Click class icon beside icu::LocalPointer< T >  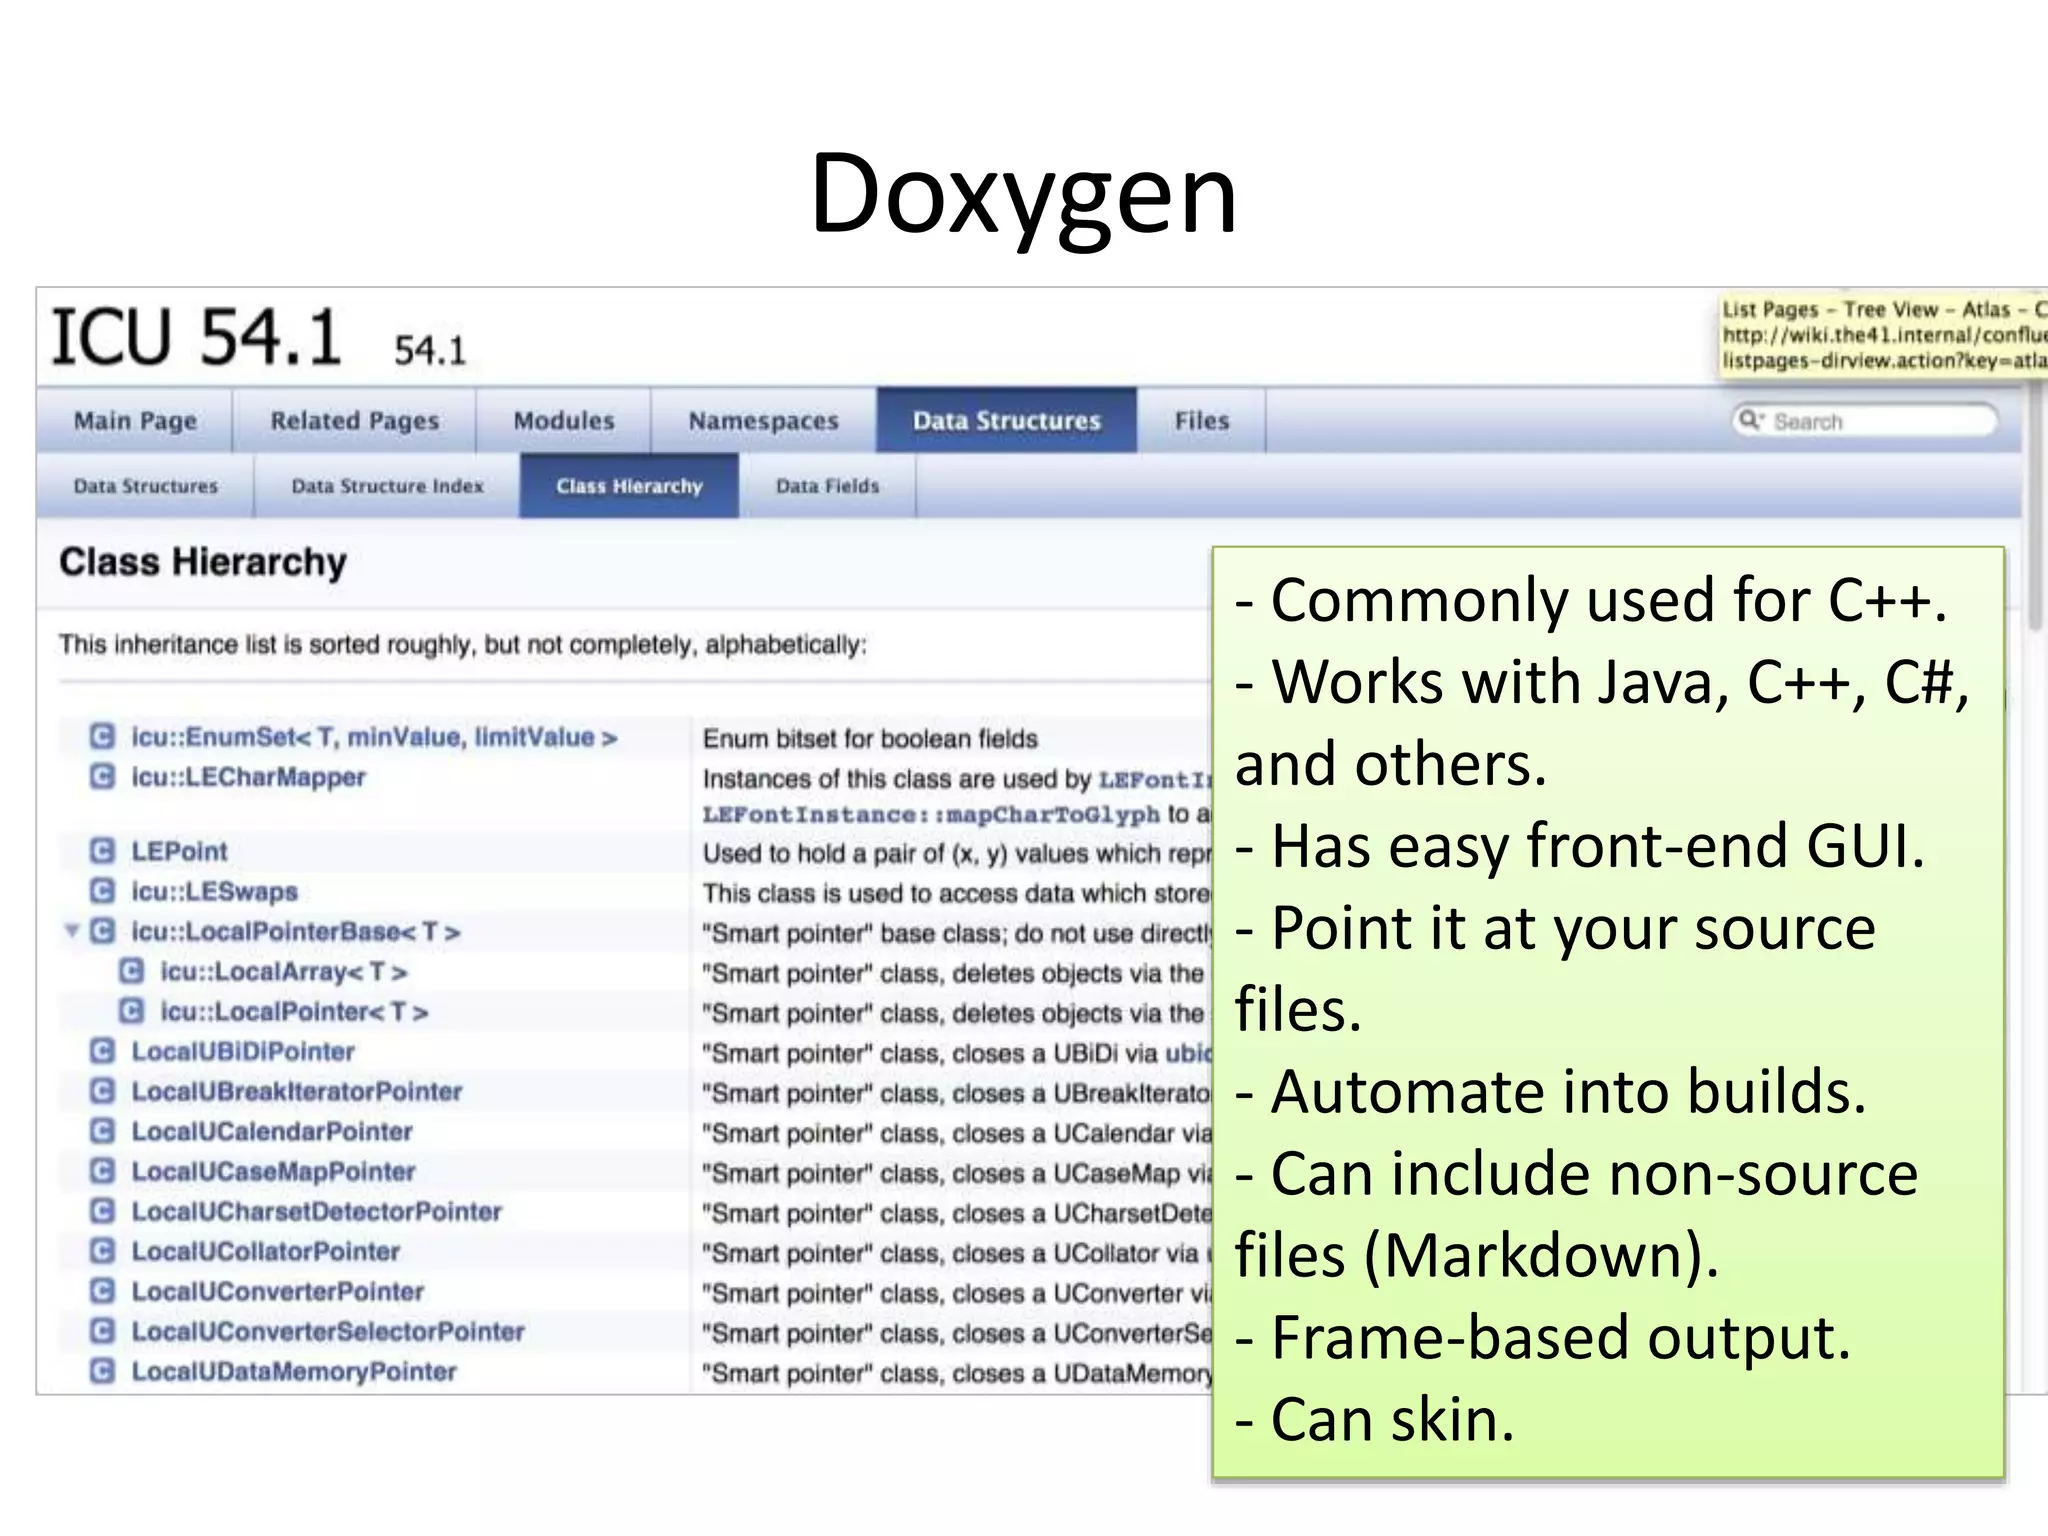click(x=131, y=1011)
